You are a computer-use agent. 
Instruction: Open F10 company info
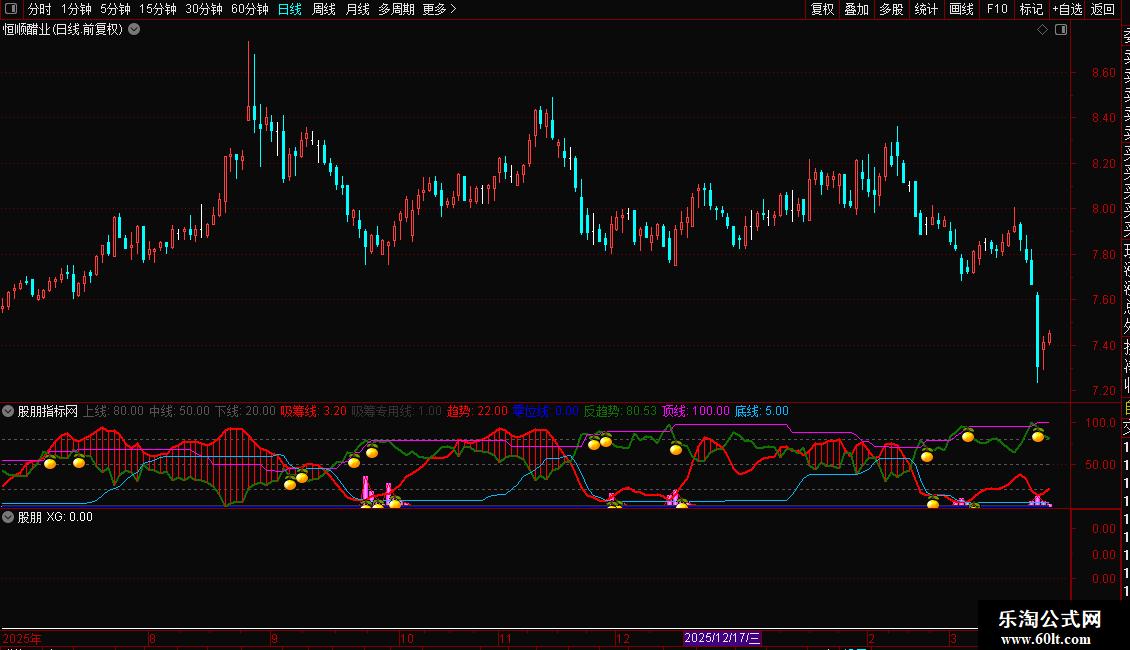(x=997, y=9)
